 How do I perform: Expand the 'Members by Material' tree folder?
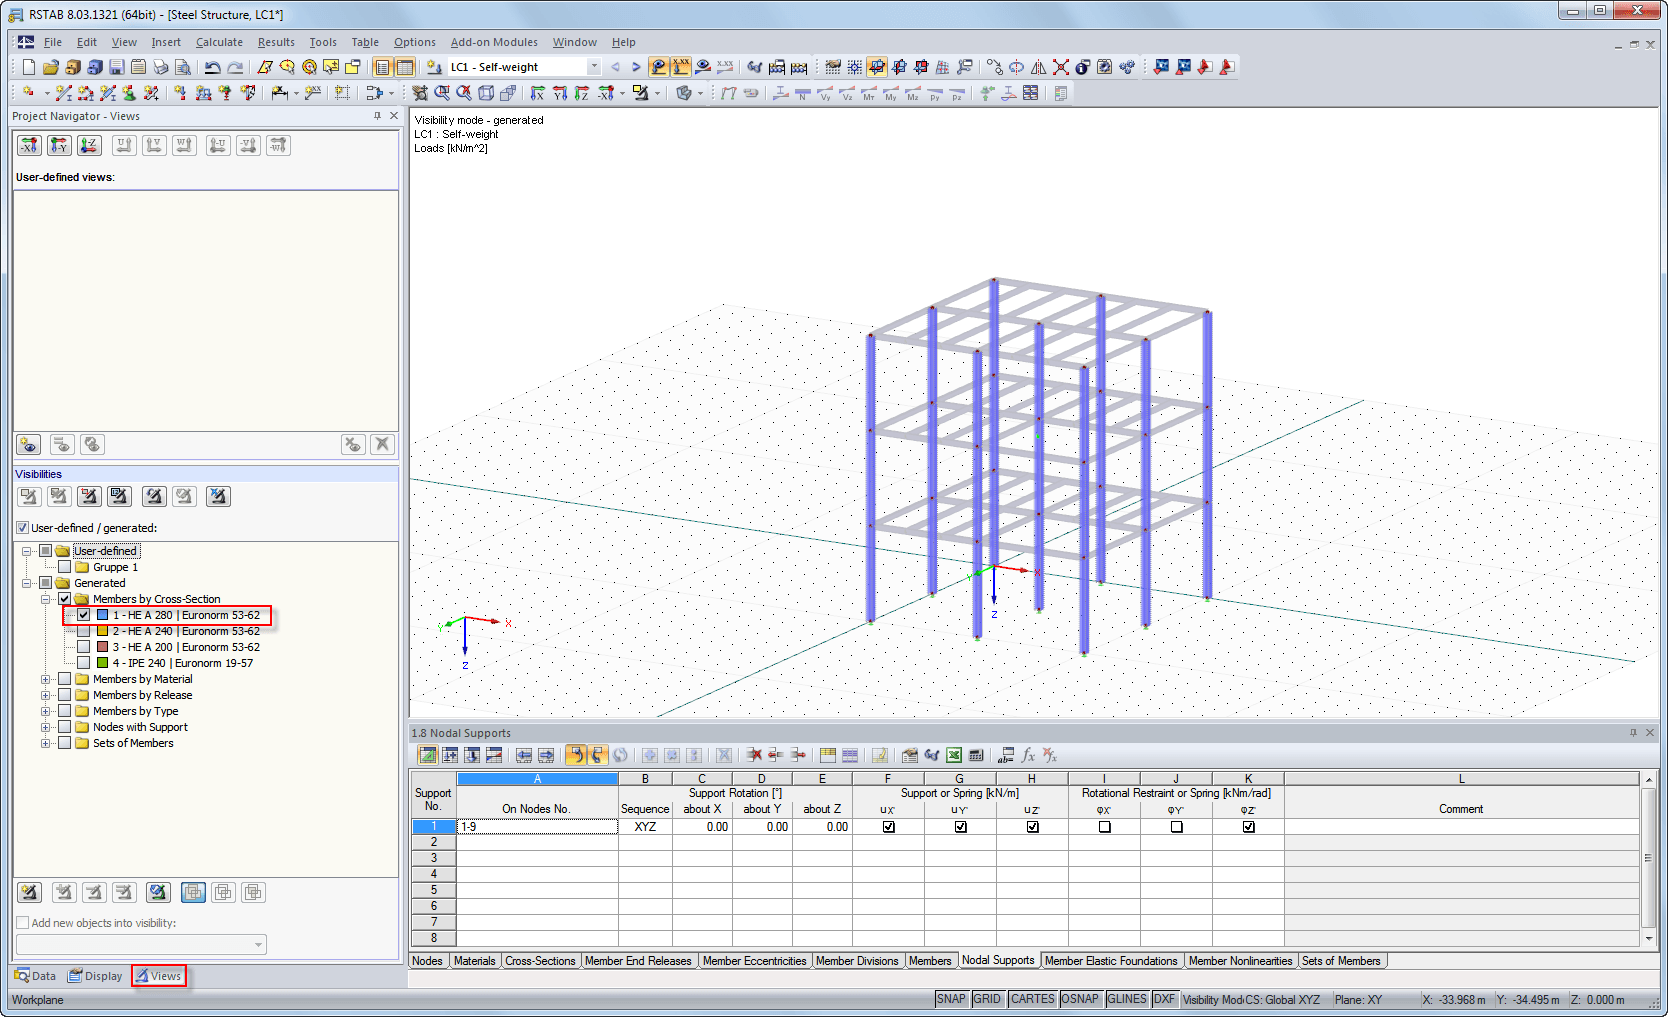pos(45,679)
